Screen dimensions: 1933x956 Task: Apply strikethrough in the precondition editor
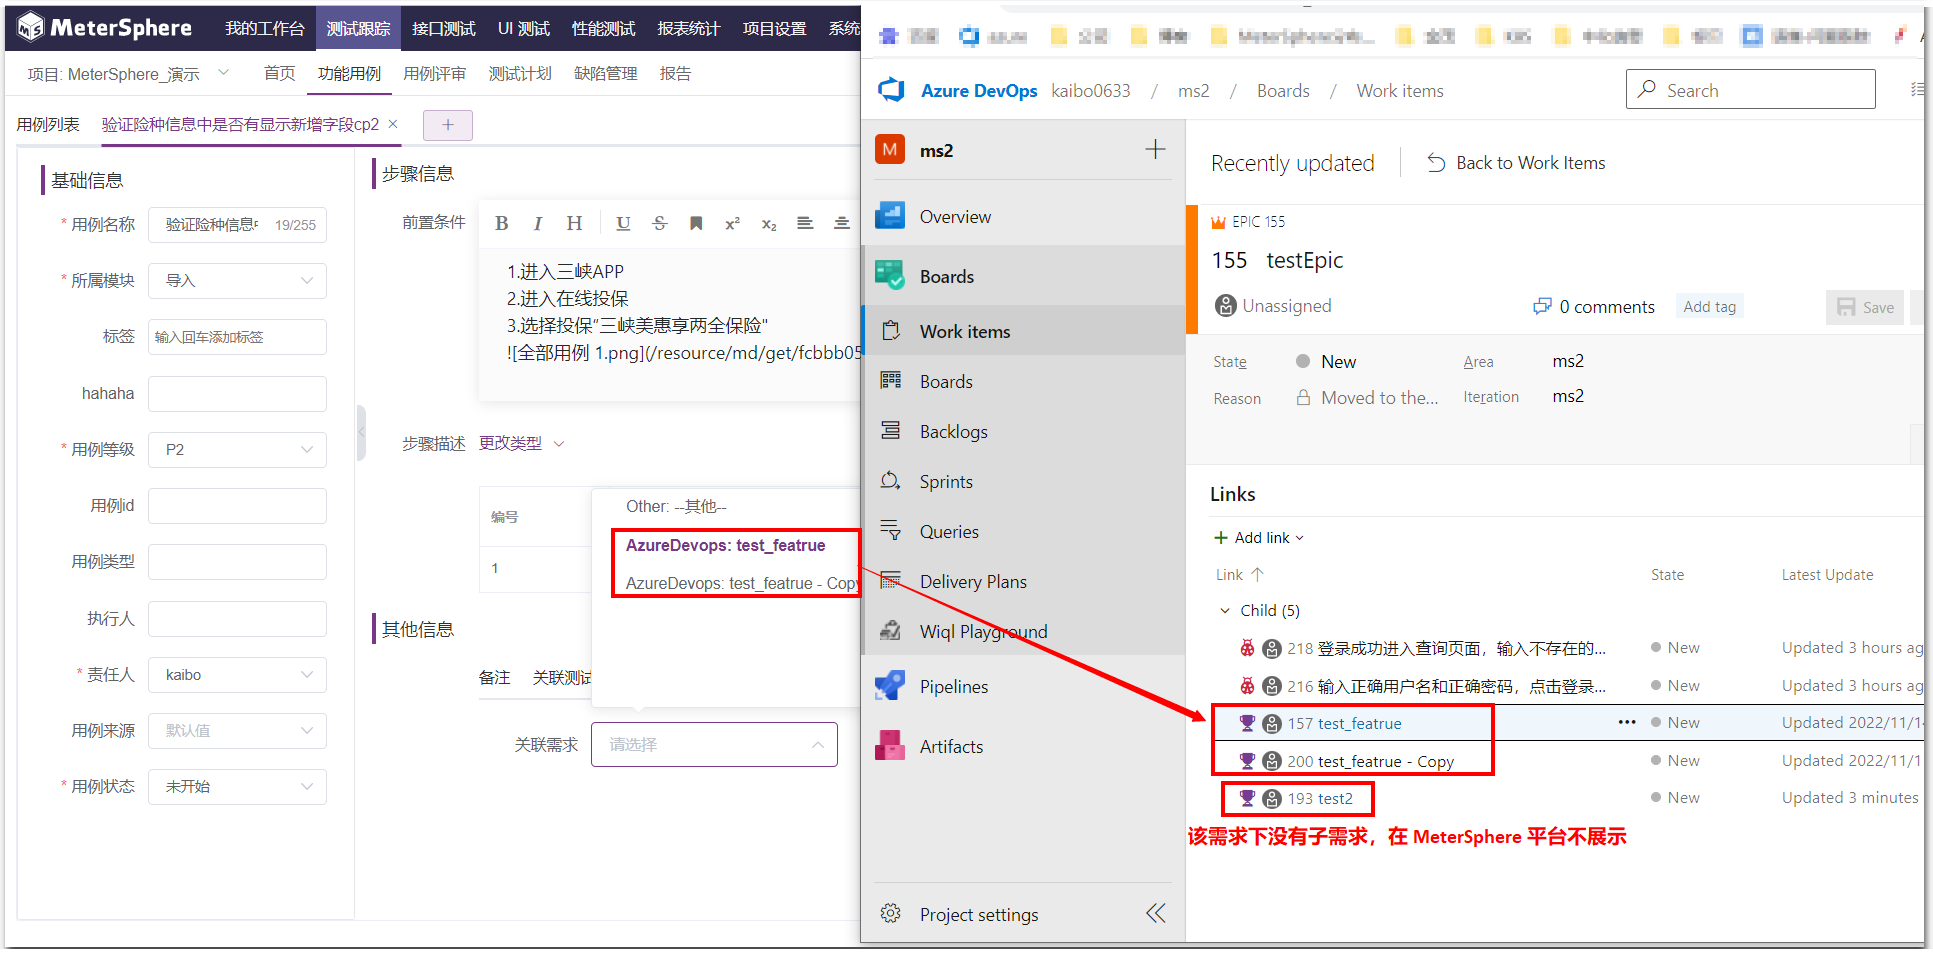point(659,222)
